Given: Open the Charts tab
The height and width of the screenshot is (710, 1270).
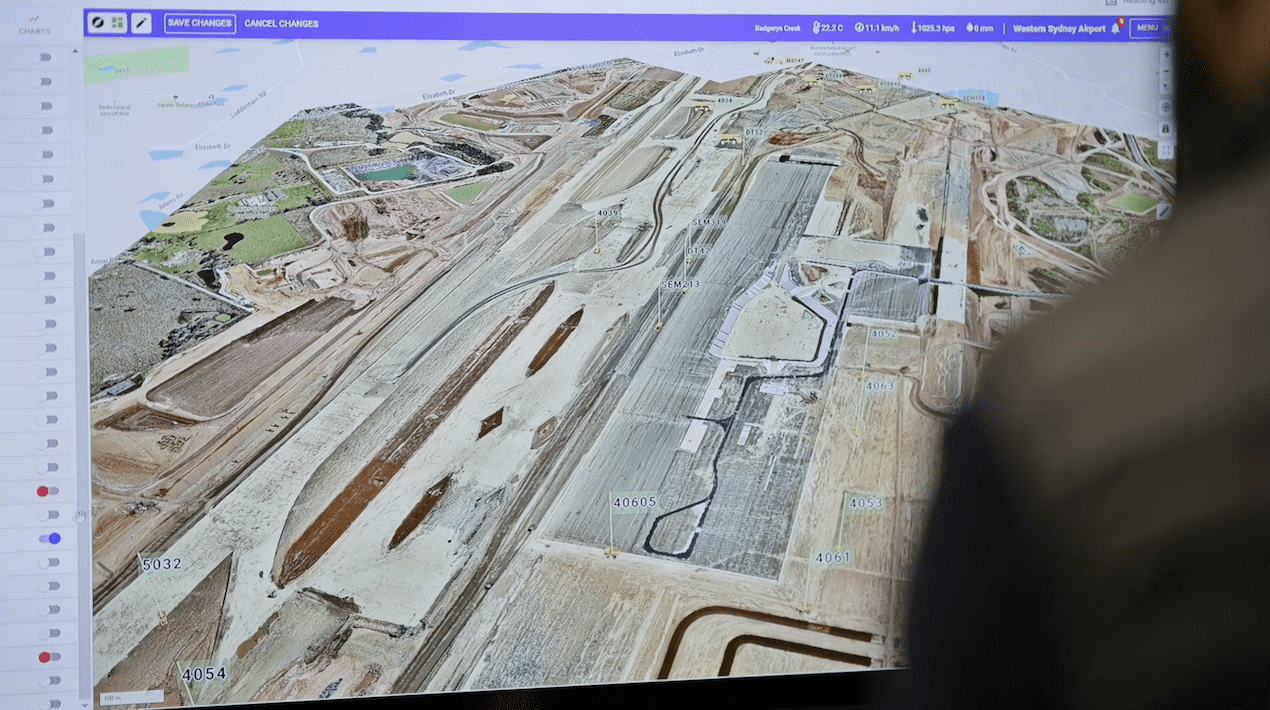Looking at the screenshot, I should click(34, 24).
